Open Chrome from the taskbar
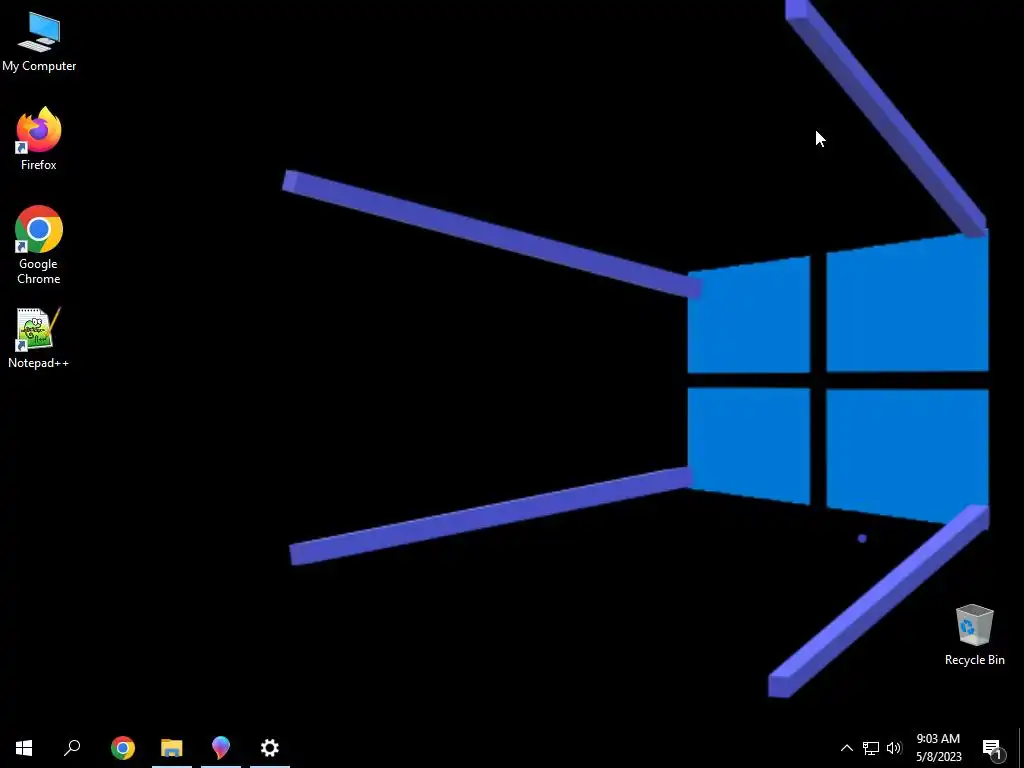The height and width of the screenshot is (768, 1024). click(123, 748)
